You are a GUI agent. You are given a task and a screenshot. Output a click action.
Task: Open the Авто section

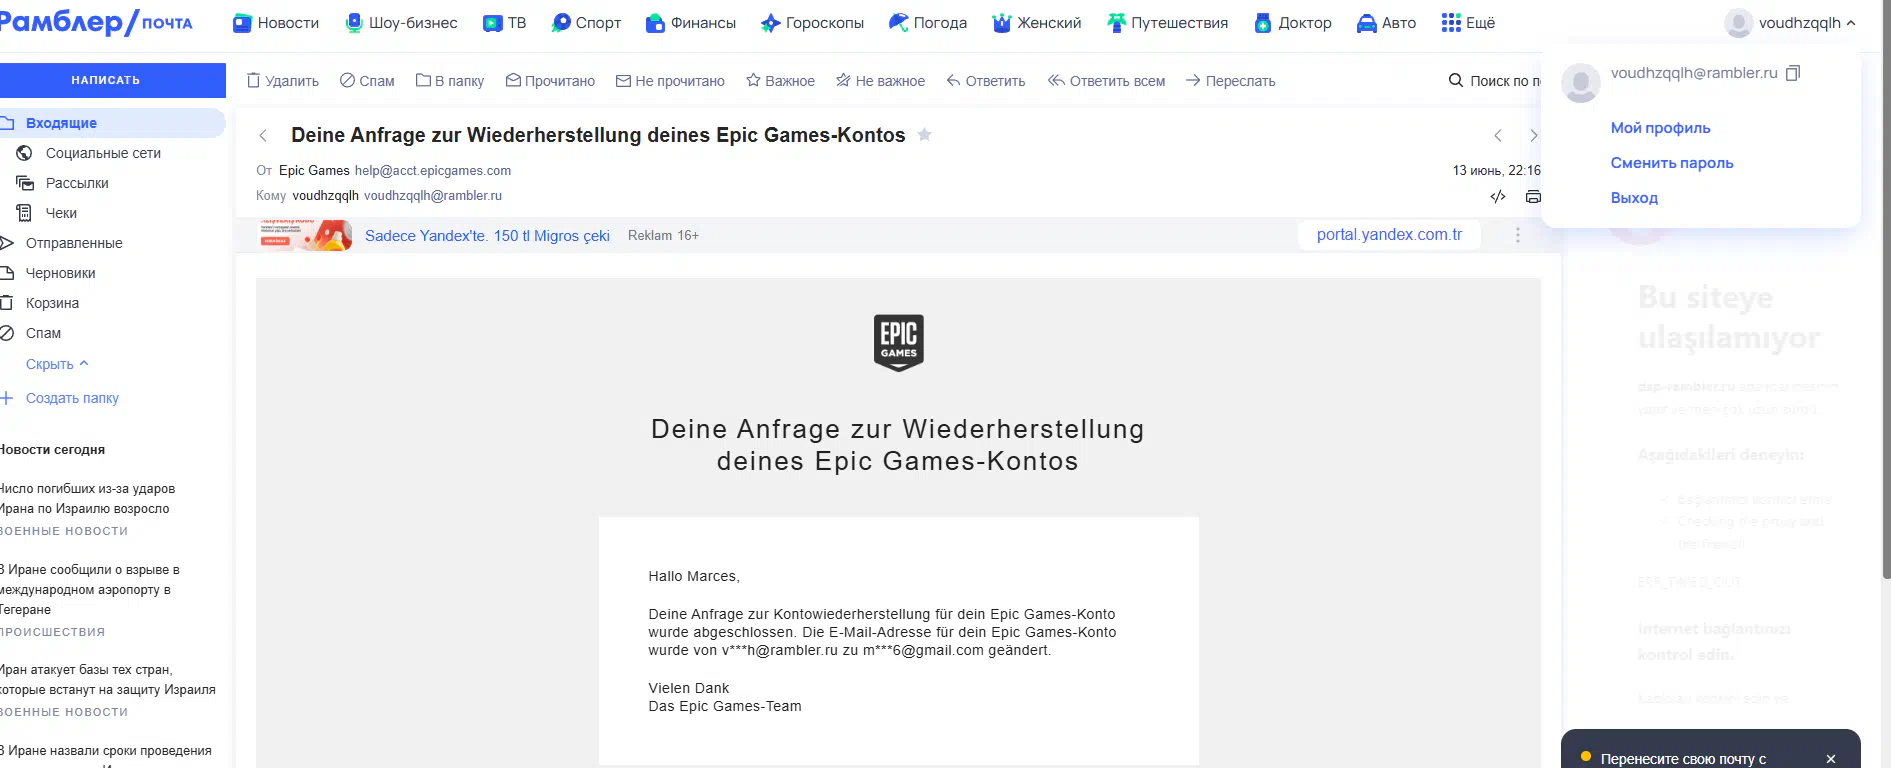pos(1386,22)
